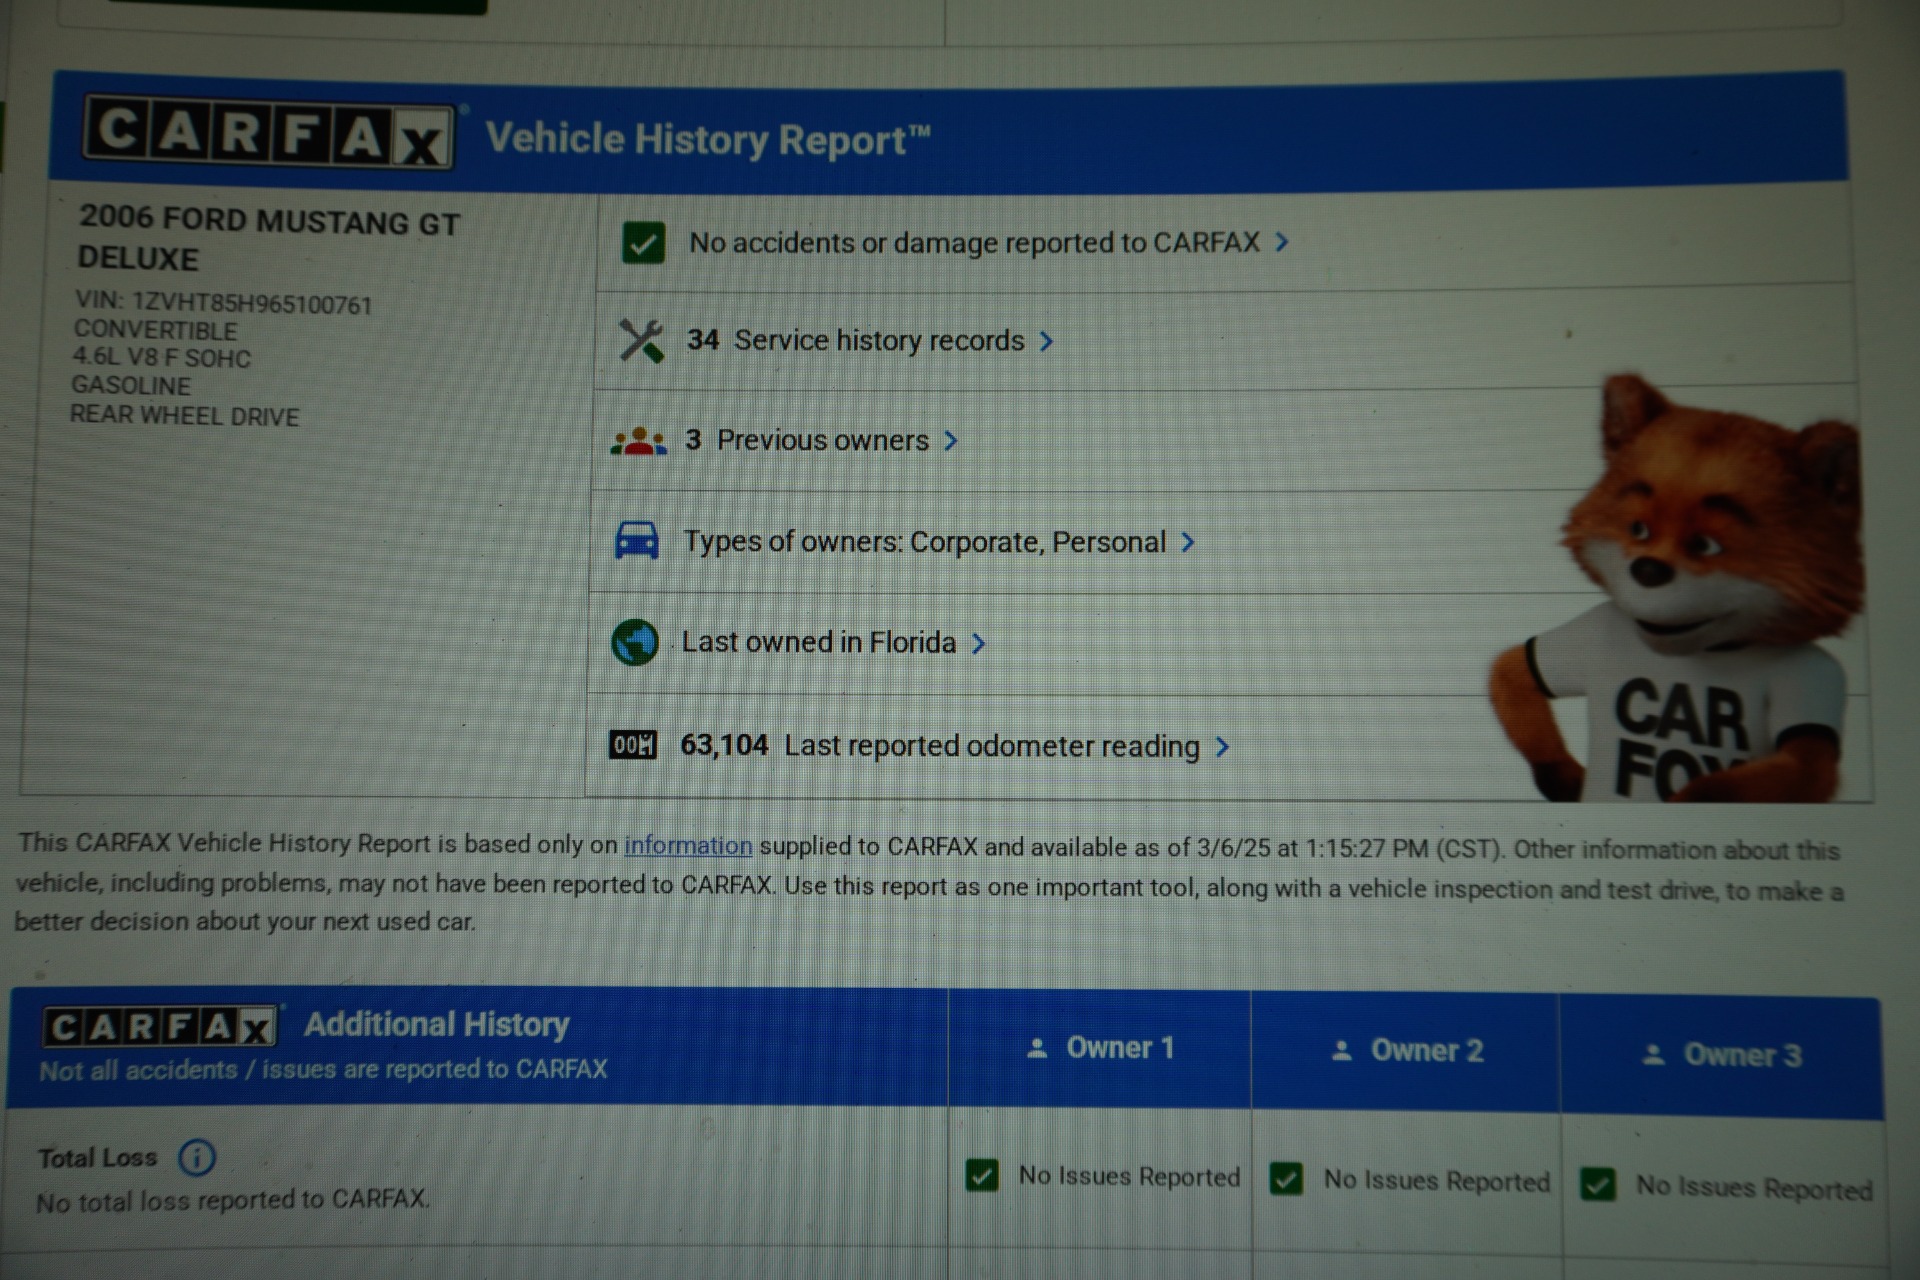Click the REAR WHEEL DRIVE text

(x=184, y=415)
